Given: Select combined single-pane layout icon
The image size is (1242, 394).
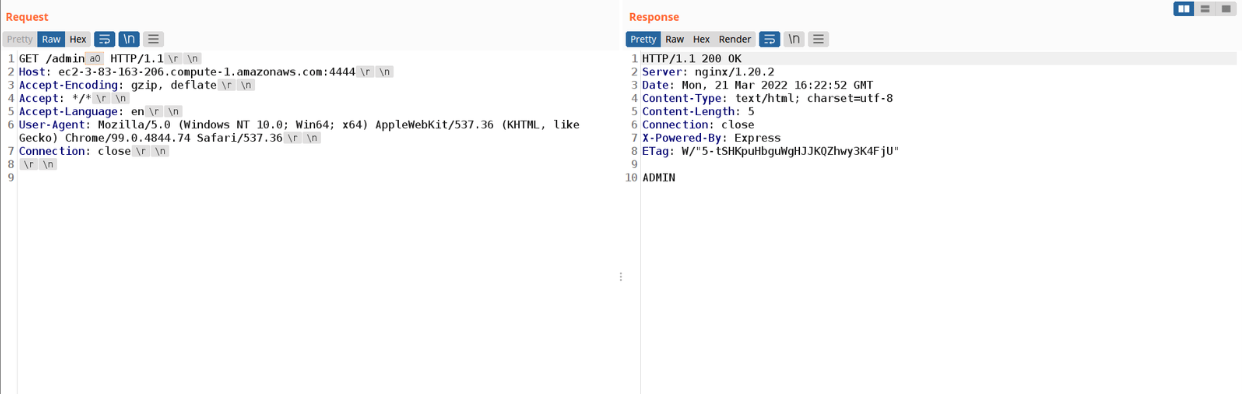Looking at the screenshot, I should pyautogui.click(x=1225, y=9).
